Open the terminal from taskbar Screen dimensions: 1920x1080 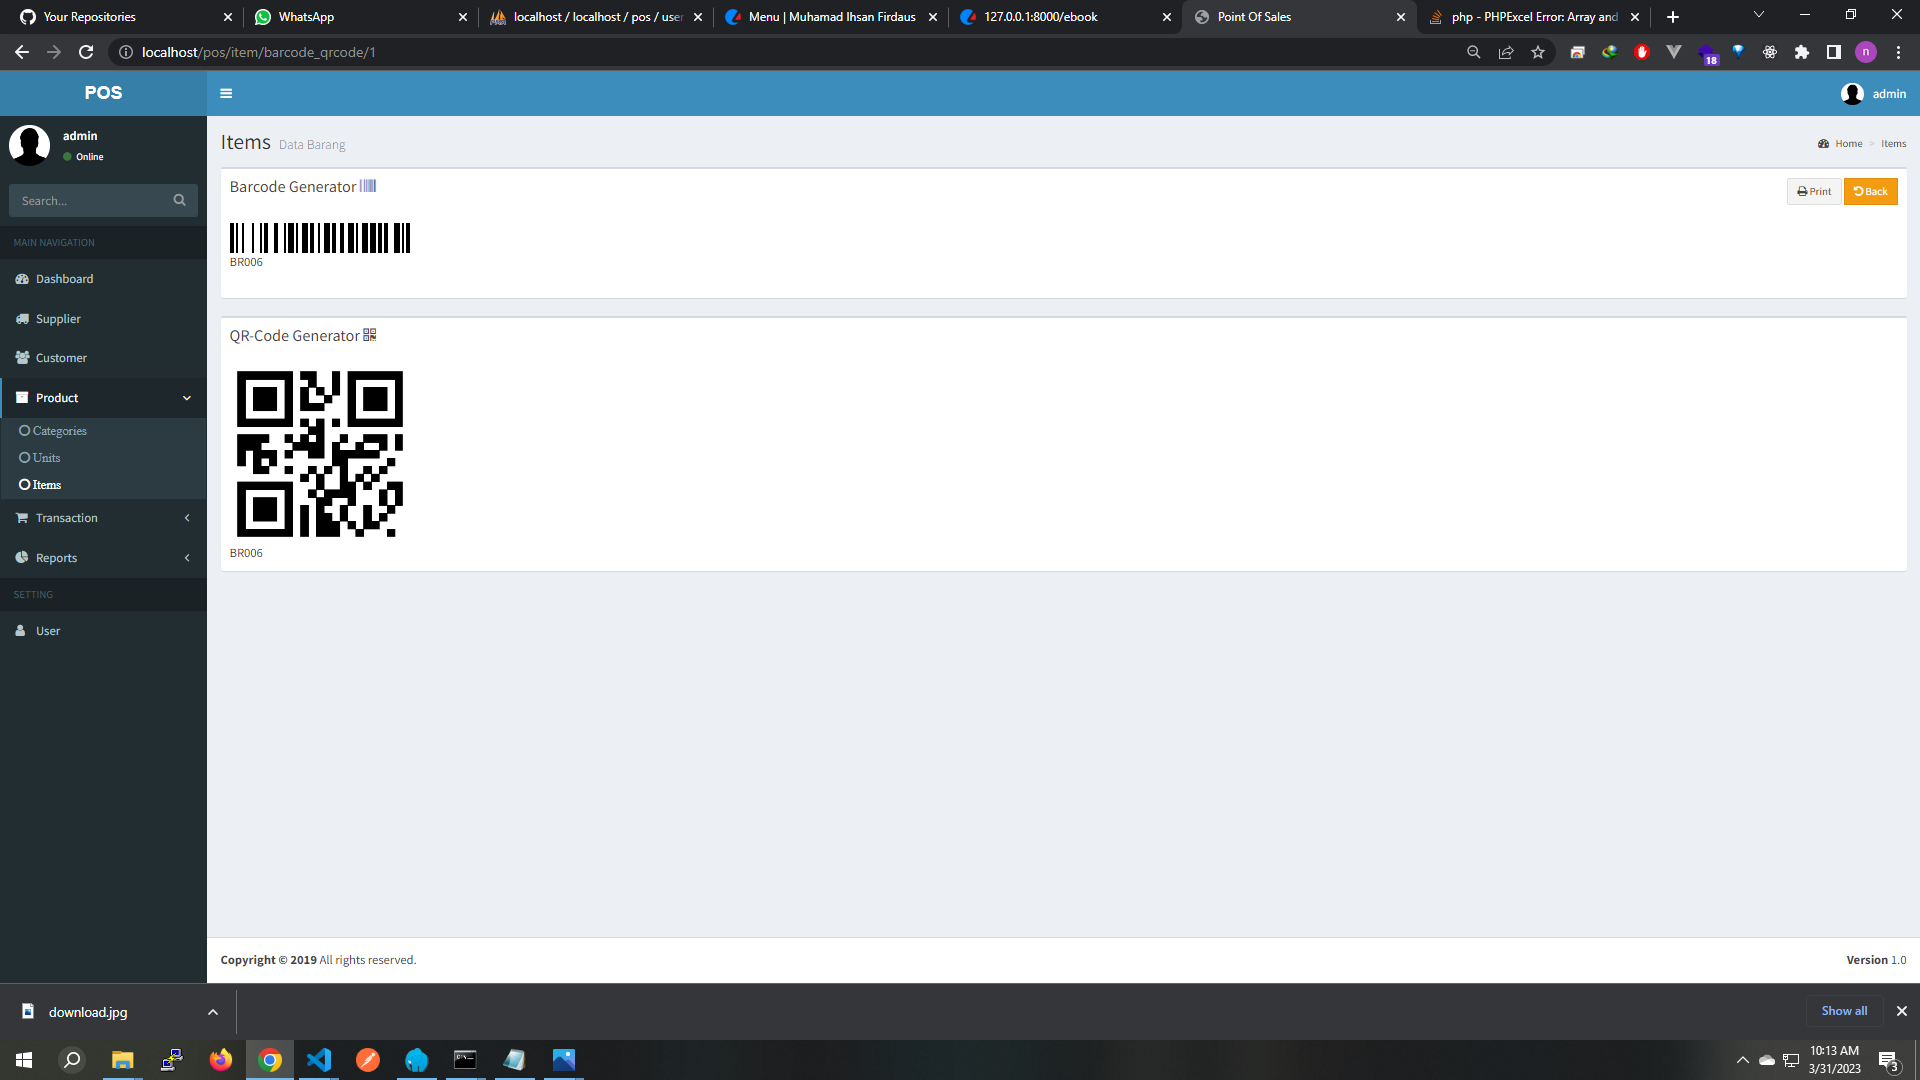coord(466,1060)
